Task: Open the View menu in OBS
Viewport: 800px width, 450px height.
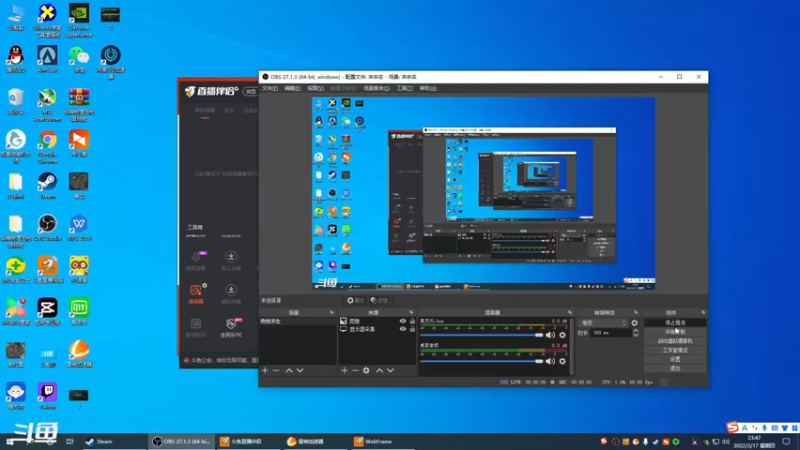Action: click(x=315, y=88)
